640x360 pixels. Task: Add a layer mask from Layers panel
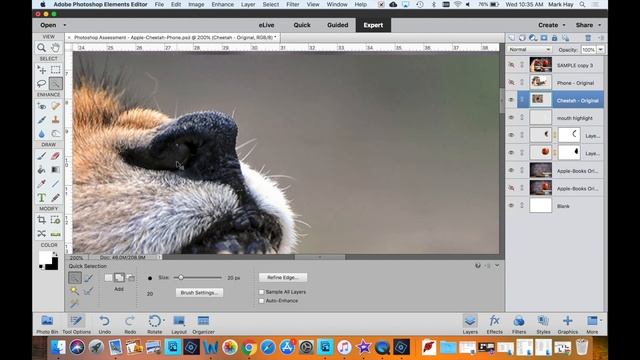544,38
